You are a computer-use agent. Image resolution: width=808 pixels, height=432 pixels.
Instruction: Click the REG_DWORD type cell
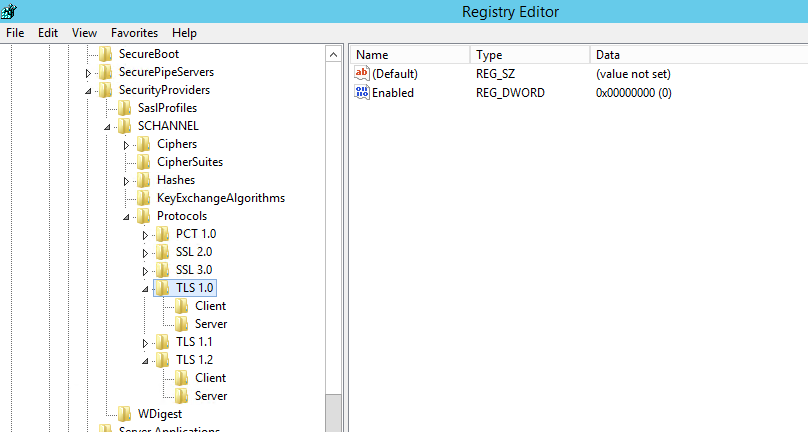pyautogui.click(x=510, y=93)
